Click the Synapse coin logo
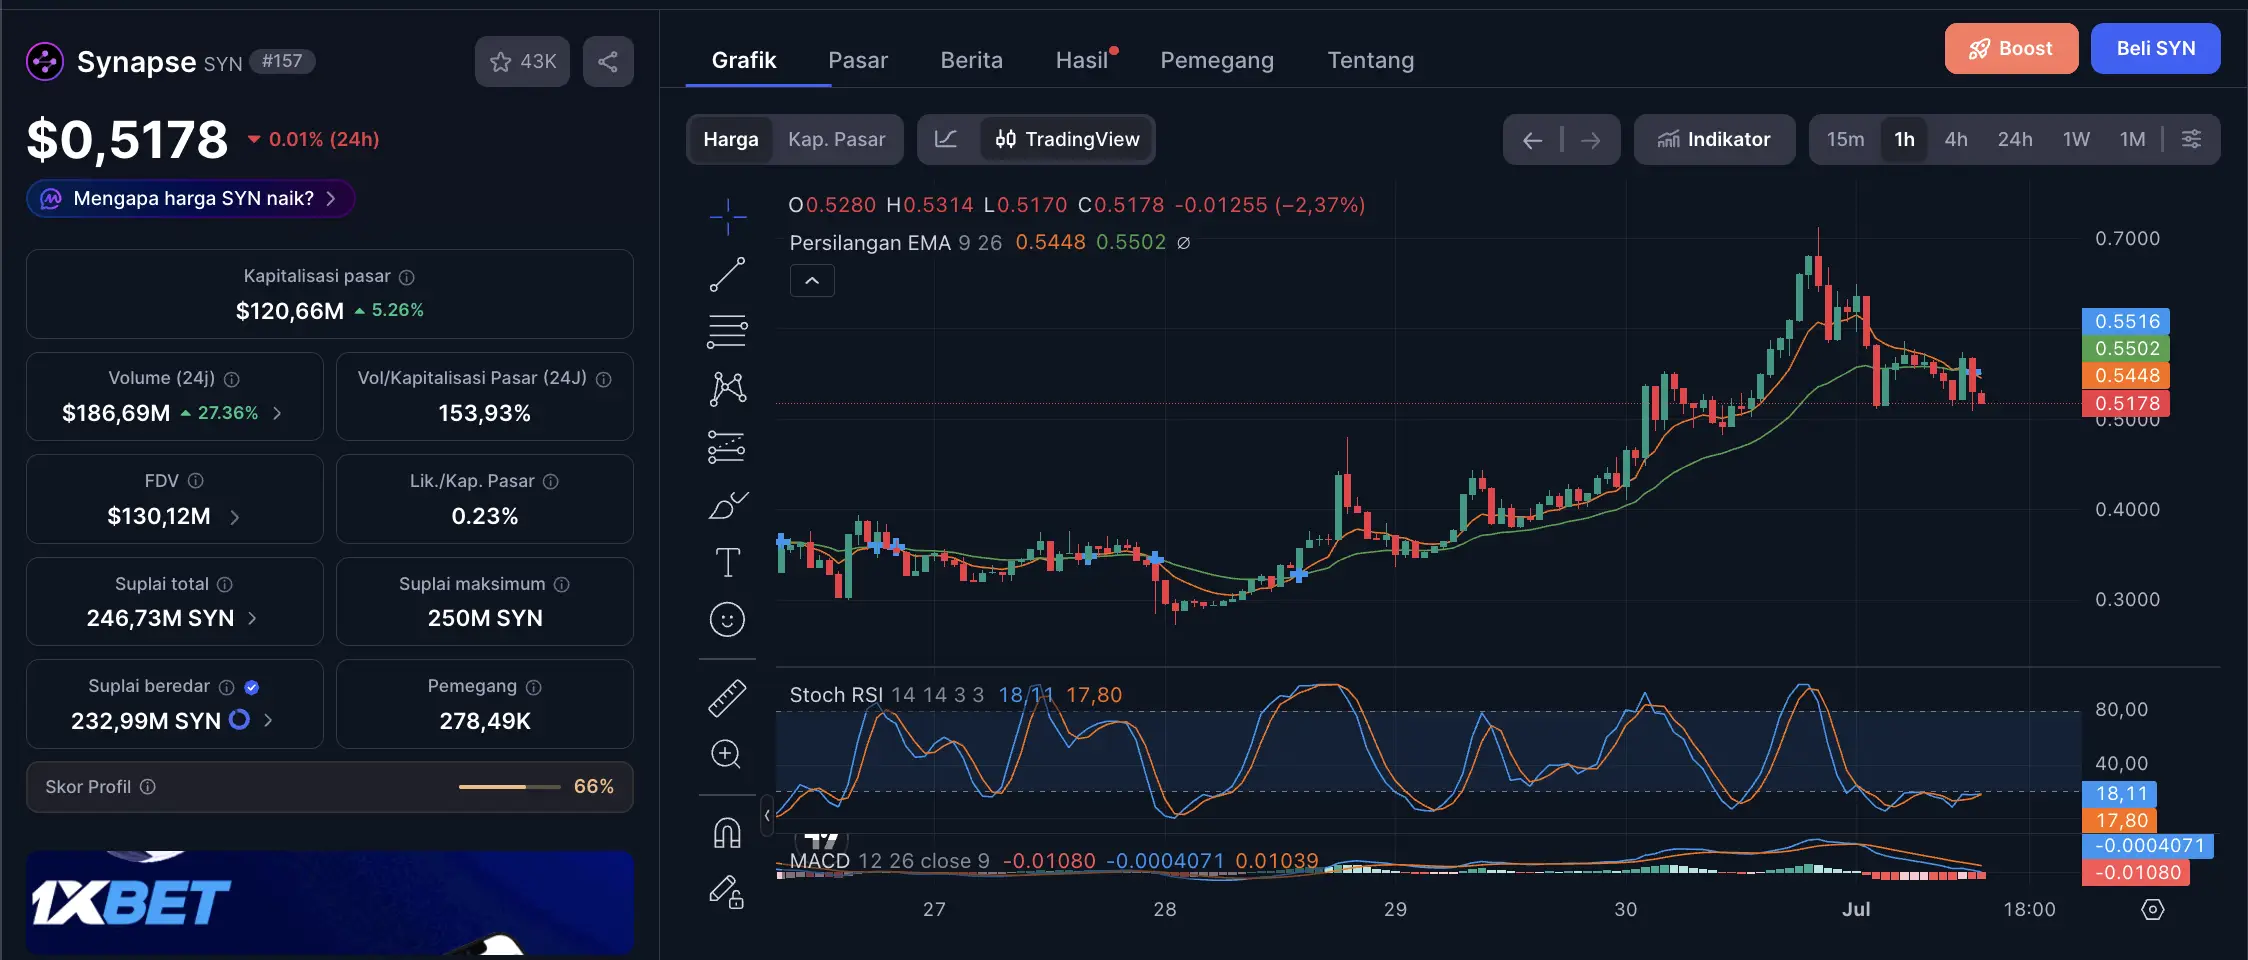Image resolution: width=2248 pixels, height=960 pixels. point(45,62)
